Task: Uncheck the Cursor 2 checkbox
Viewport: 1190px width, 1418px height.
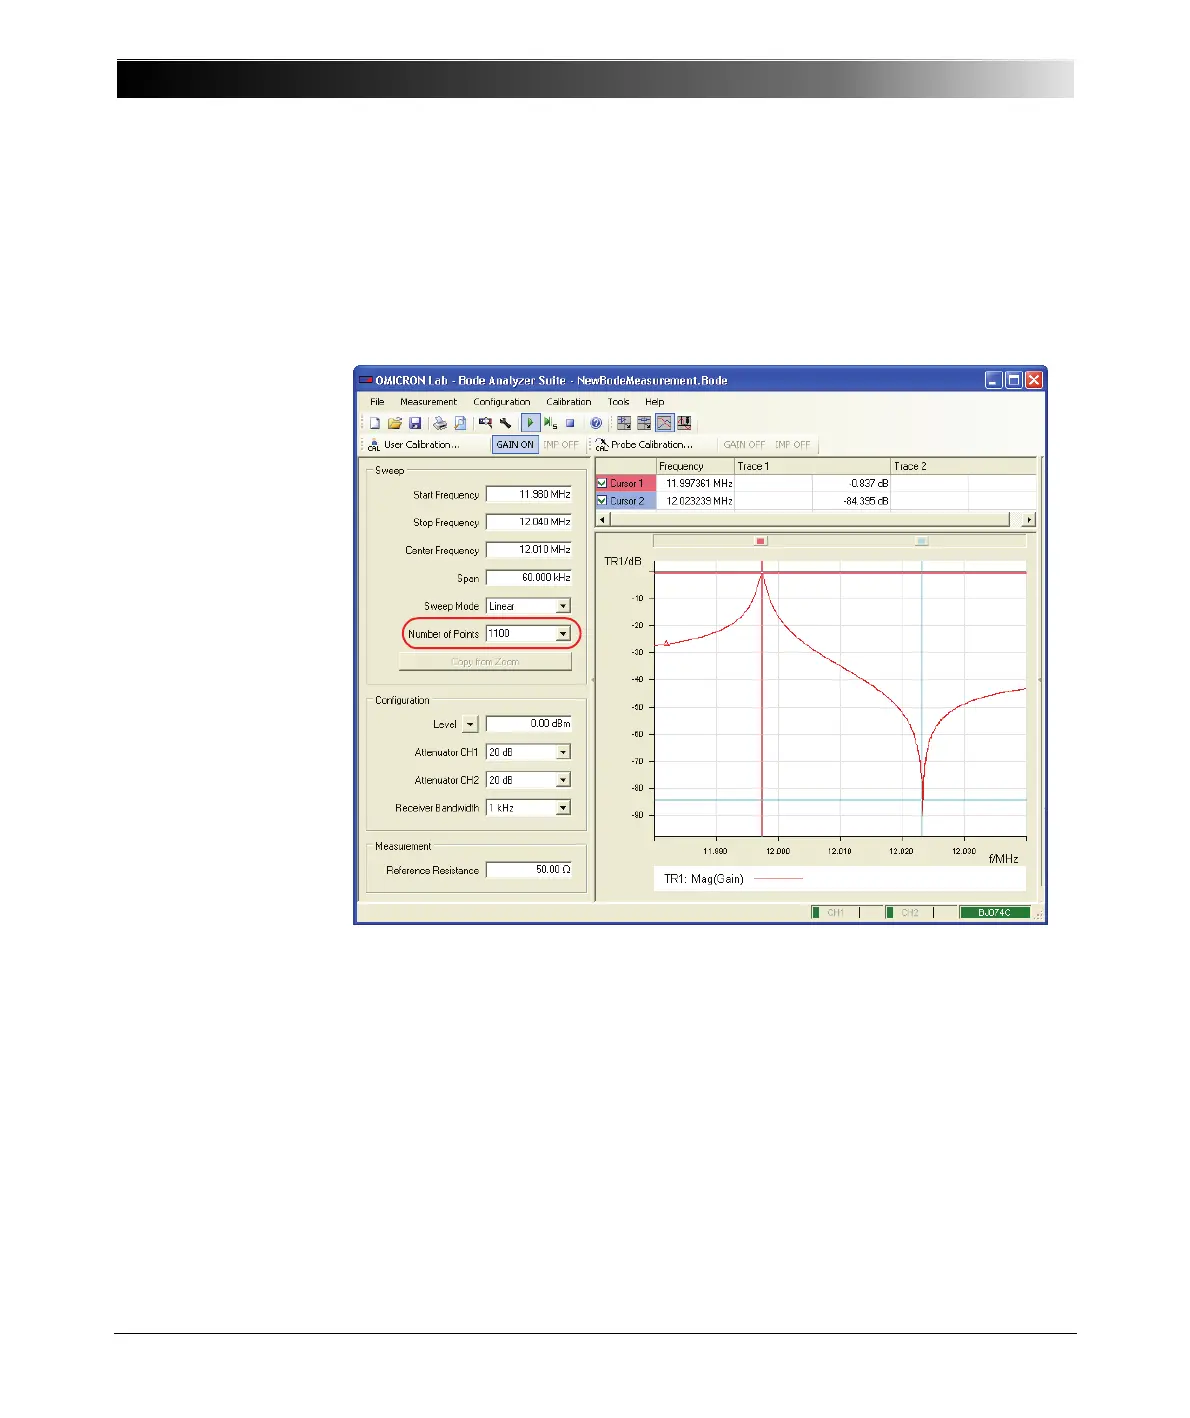Action: [x=602, y=501]
